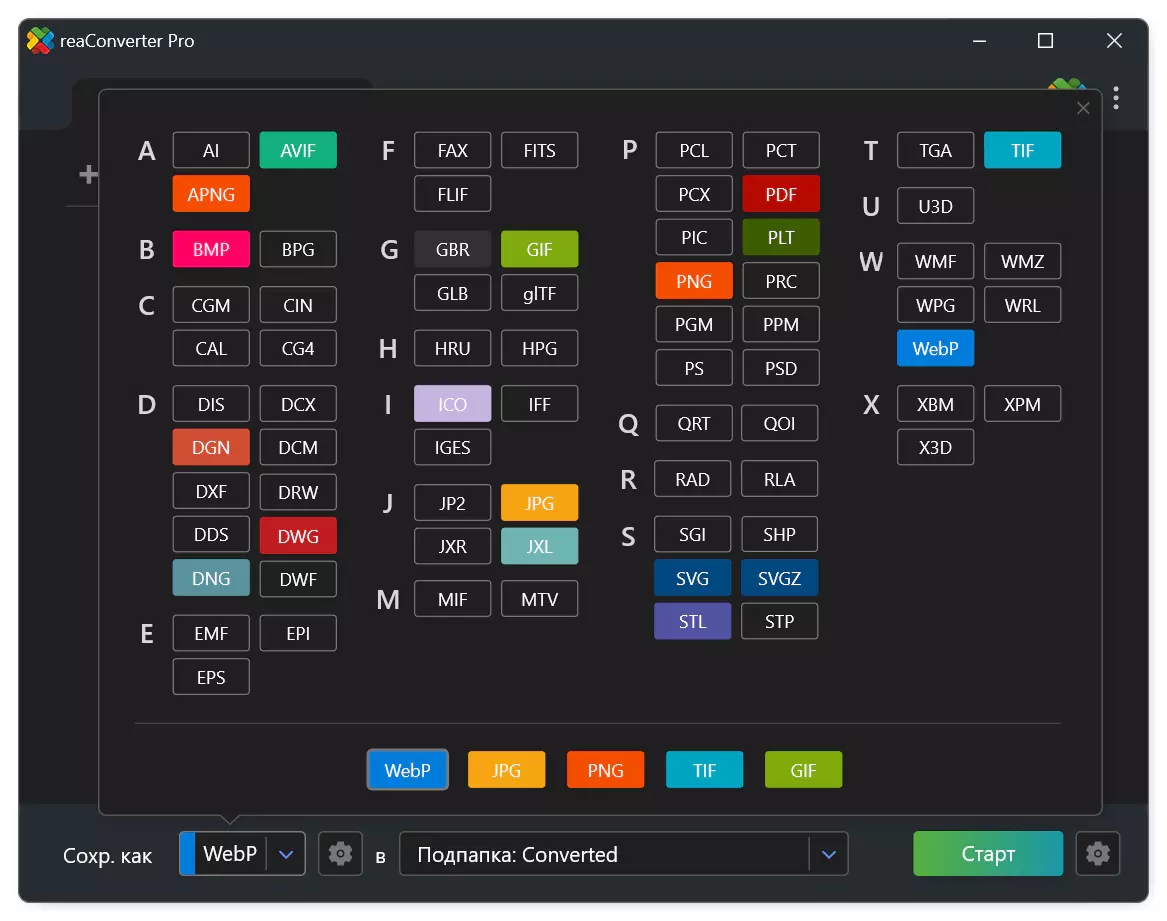Start conversion with Старт button
Screen dimensions: 1167x921
(x=988, y=853)
